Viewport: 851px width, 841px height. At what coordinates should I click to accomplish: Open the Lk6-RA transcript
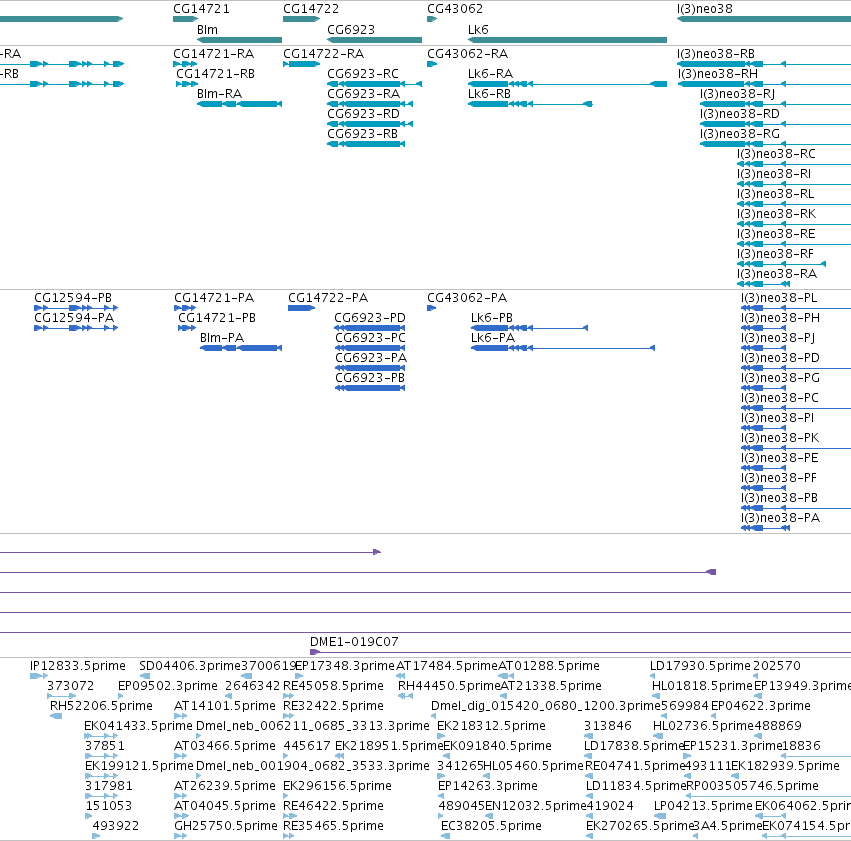pos(490,74)
